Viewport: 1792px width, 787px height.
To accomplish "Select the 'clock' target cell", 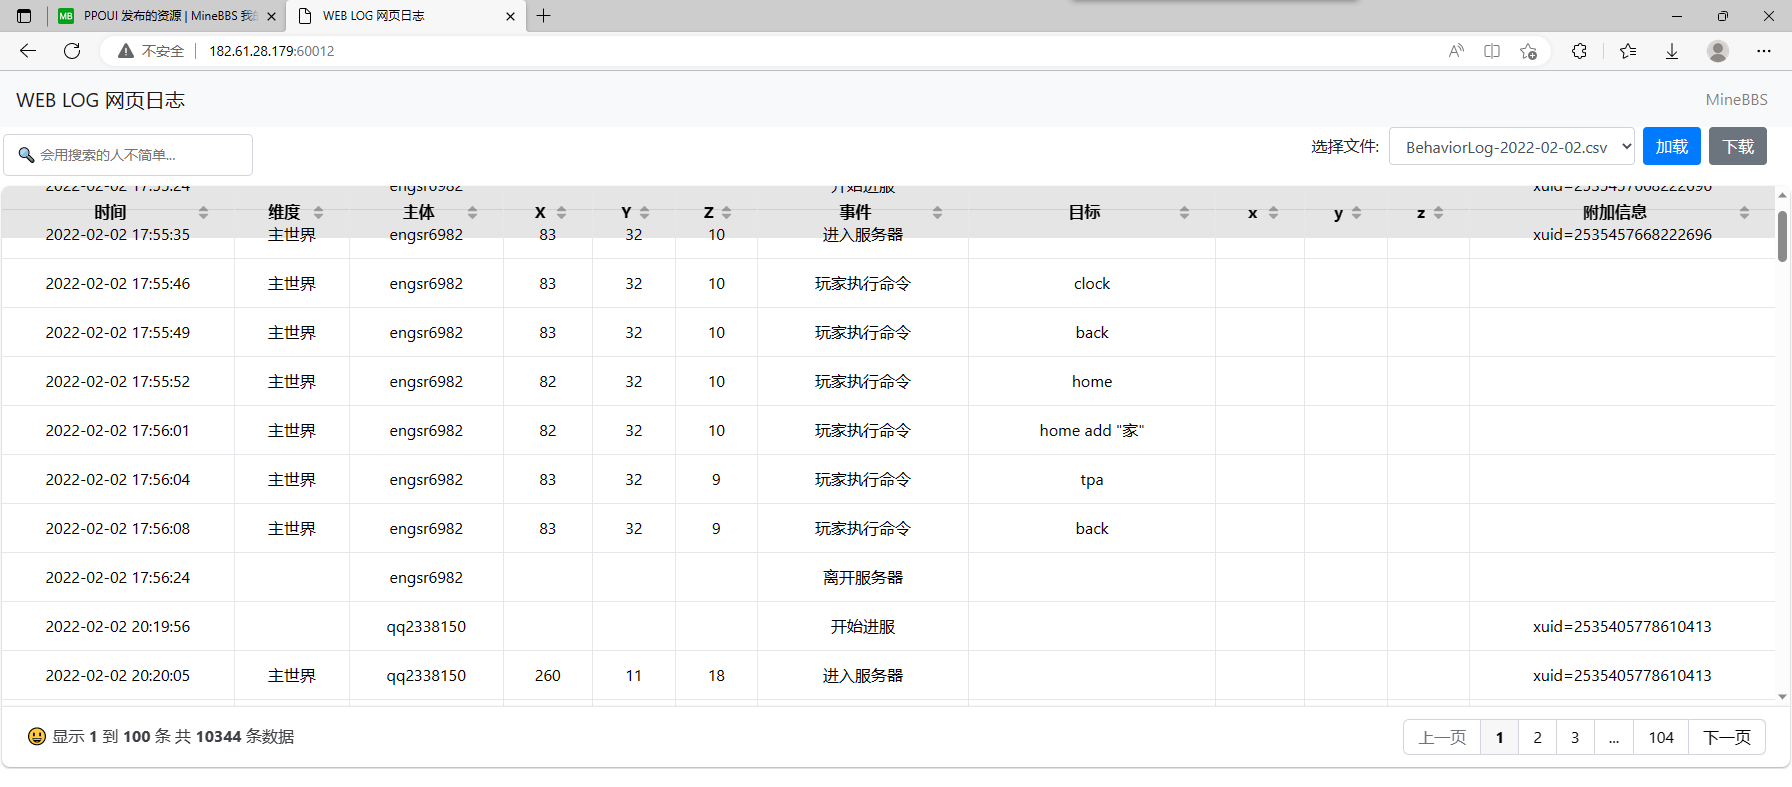I will [x=1092, y=284].
